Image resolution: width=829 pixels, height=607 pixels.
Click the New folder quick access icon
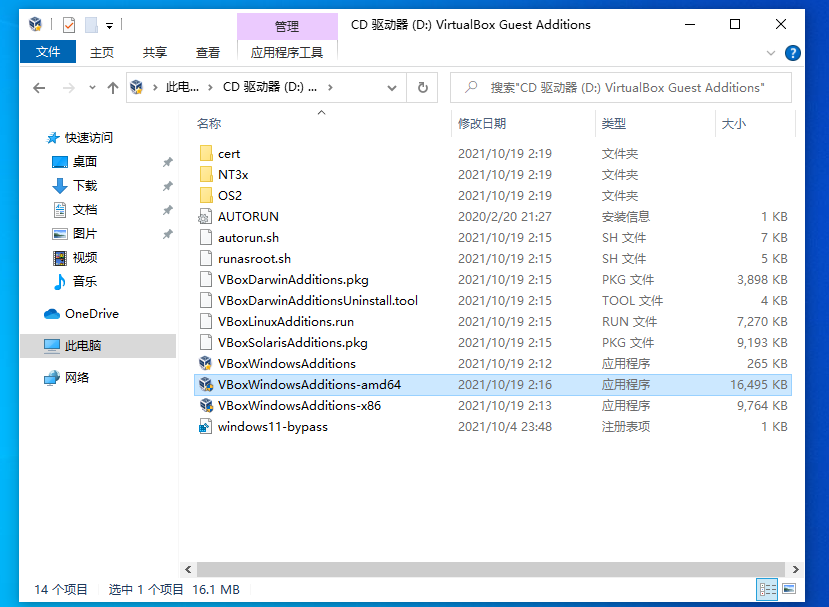pos(91,24)
